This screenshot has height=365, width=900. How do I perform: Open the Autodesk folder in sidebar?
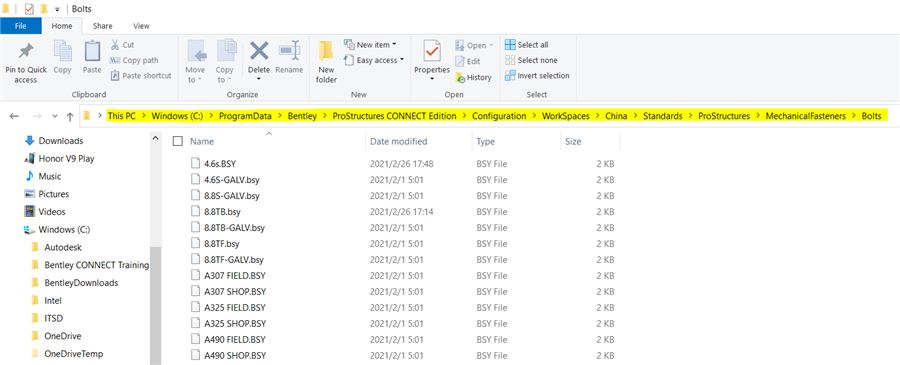coord(63,247)
